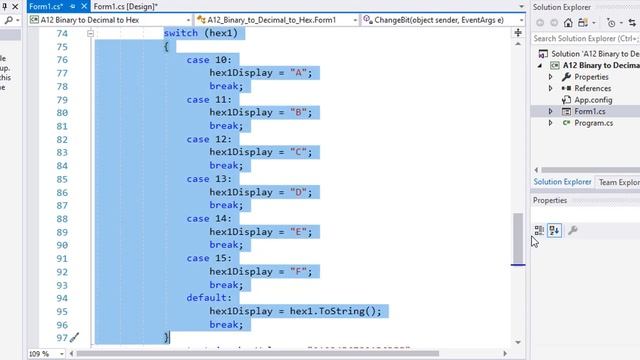Switch to the Solution Explorer bottom tab
This screenshot has width=640, height=360.
click(562, 182)
